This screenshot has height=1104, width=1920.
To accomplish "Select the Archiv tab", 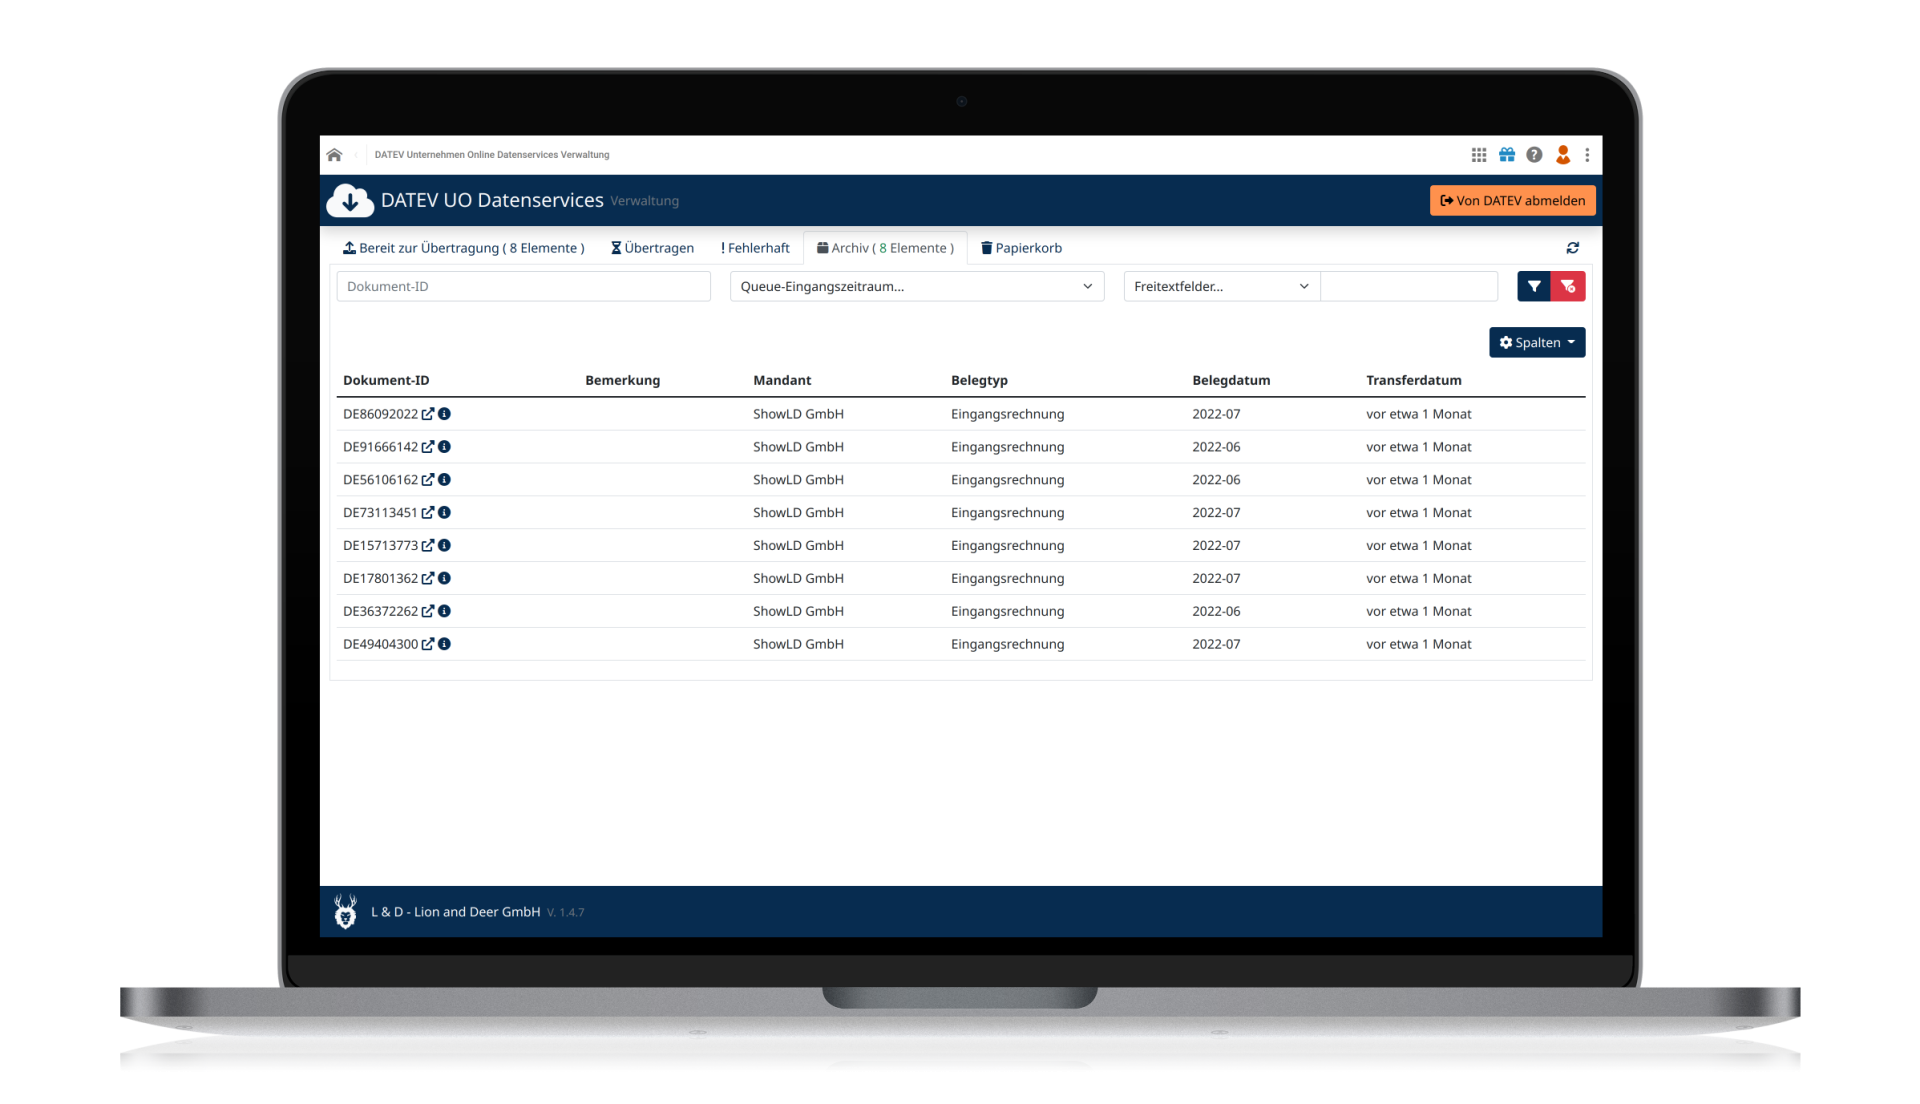I will click(885, 248).
